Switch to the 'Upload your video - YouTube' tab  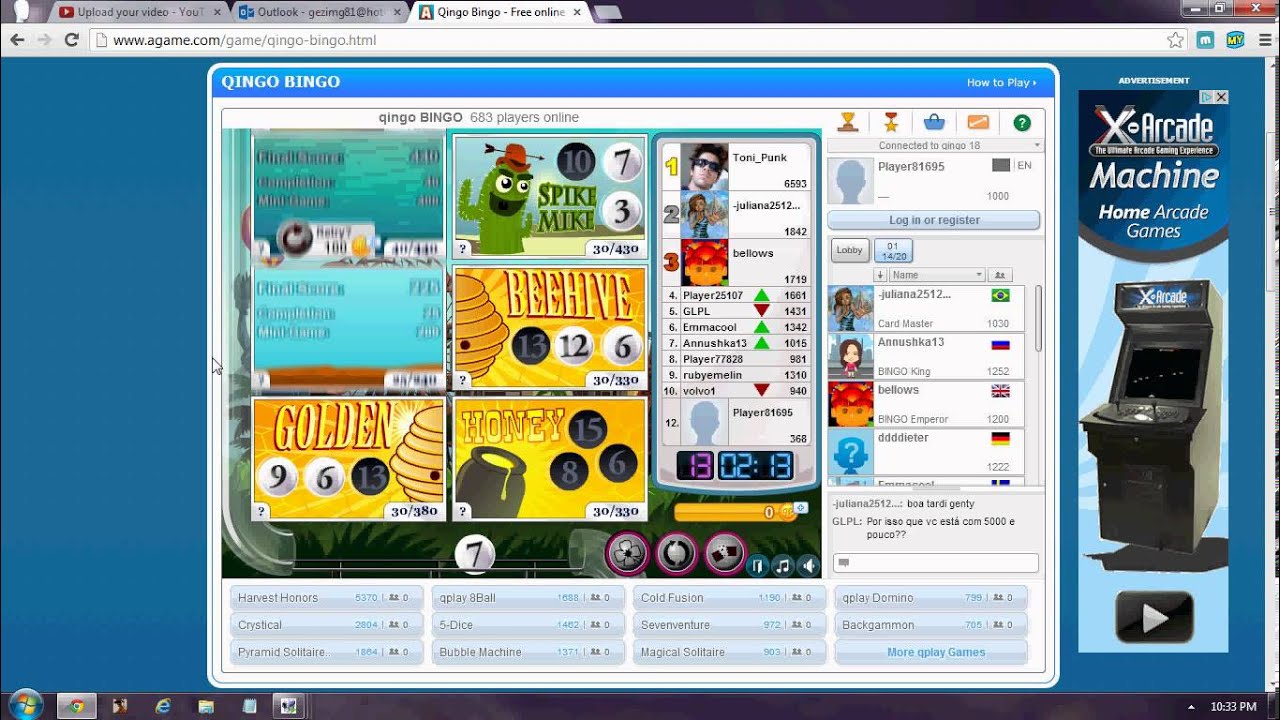140,12
